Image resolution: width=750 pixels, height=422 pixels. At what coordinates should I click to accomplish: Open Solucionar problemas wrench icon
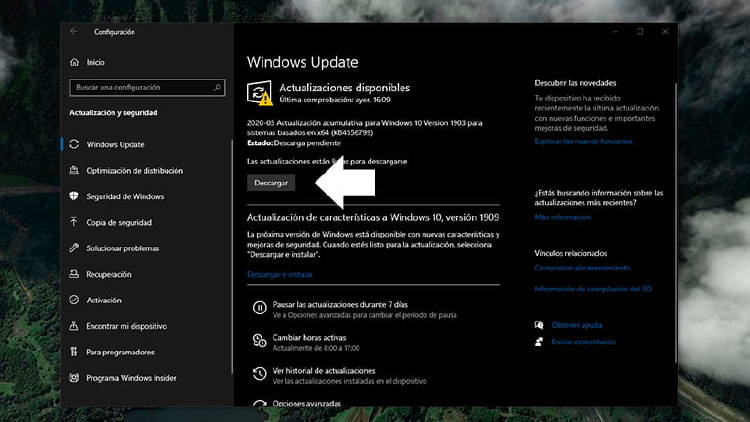click(x=75, y=248)
